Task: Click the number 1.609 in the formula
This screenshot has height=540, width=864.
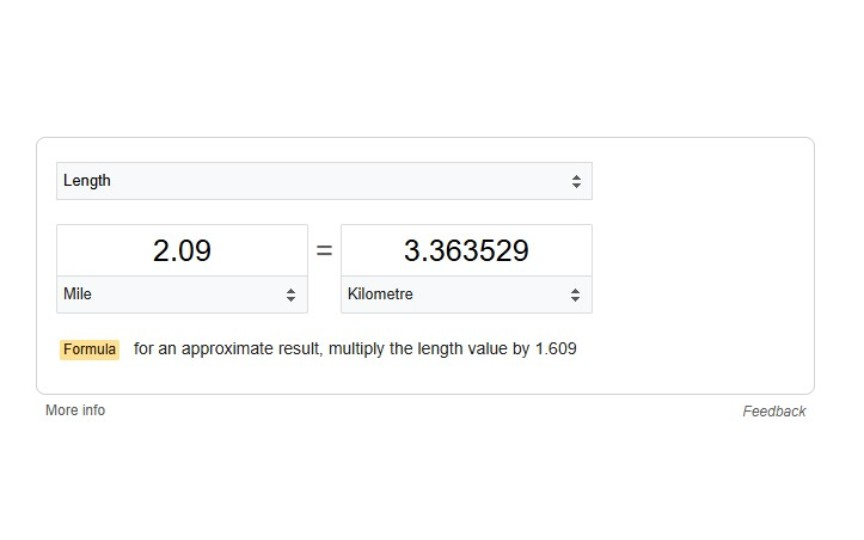Action: click(556, 349)
